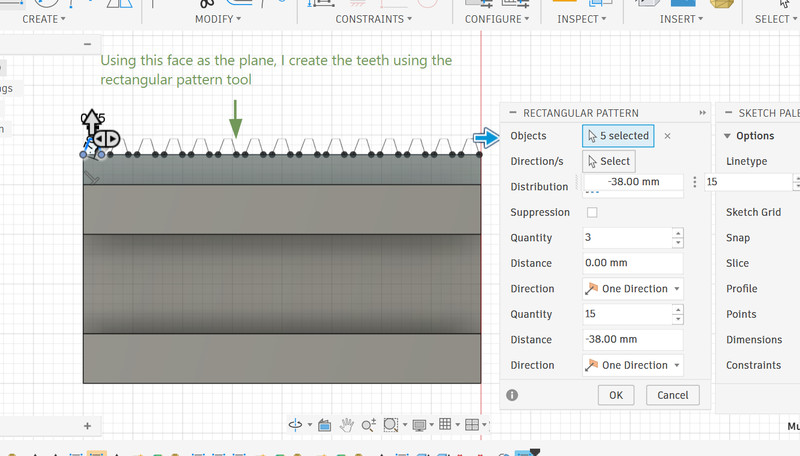Toggle the Suppression checkbox

(592, 212)
